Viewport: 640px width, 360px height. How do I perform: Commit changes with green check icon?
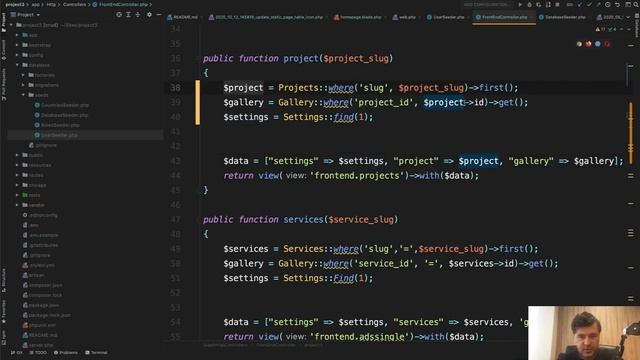tap(589, 4)
